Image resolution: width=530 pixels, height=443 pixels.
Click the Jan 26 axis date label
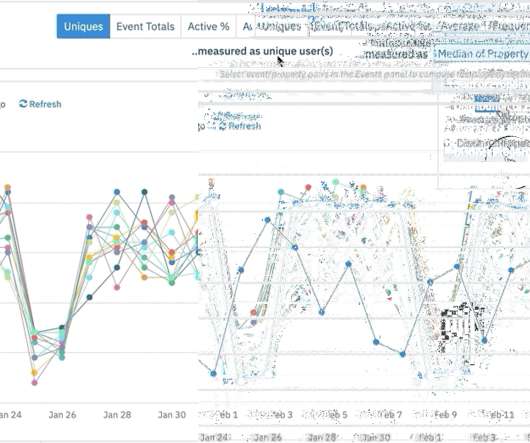[62, 415]
